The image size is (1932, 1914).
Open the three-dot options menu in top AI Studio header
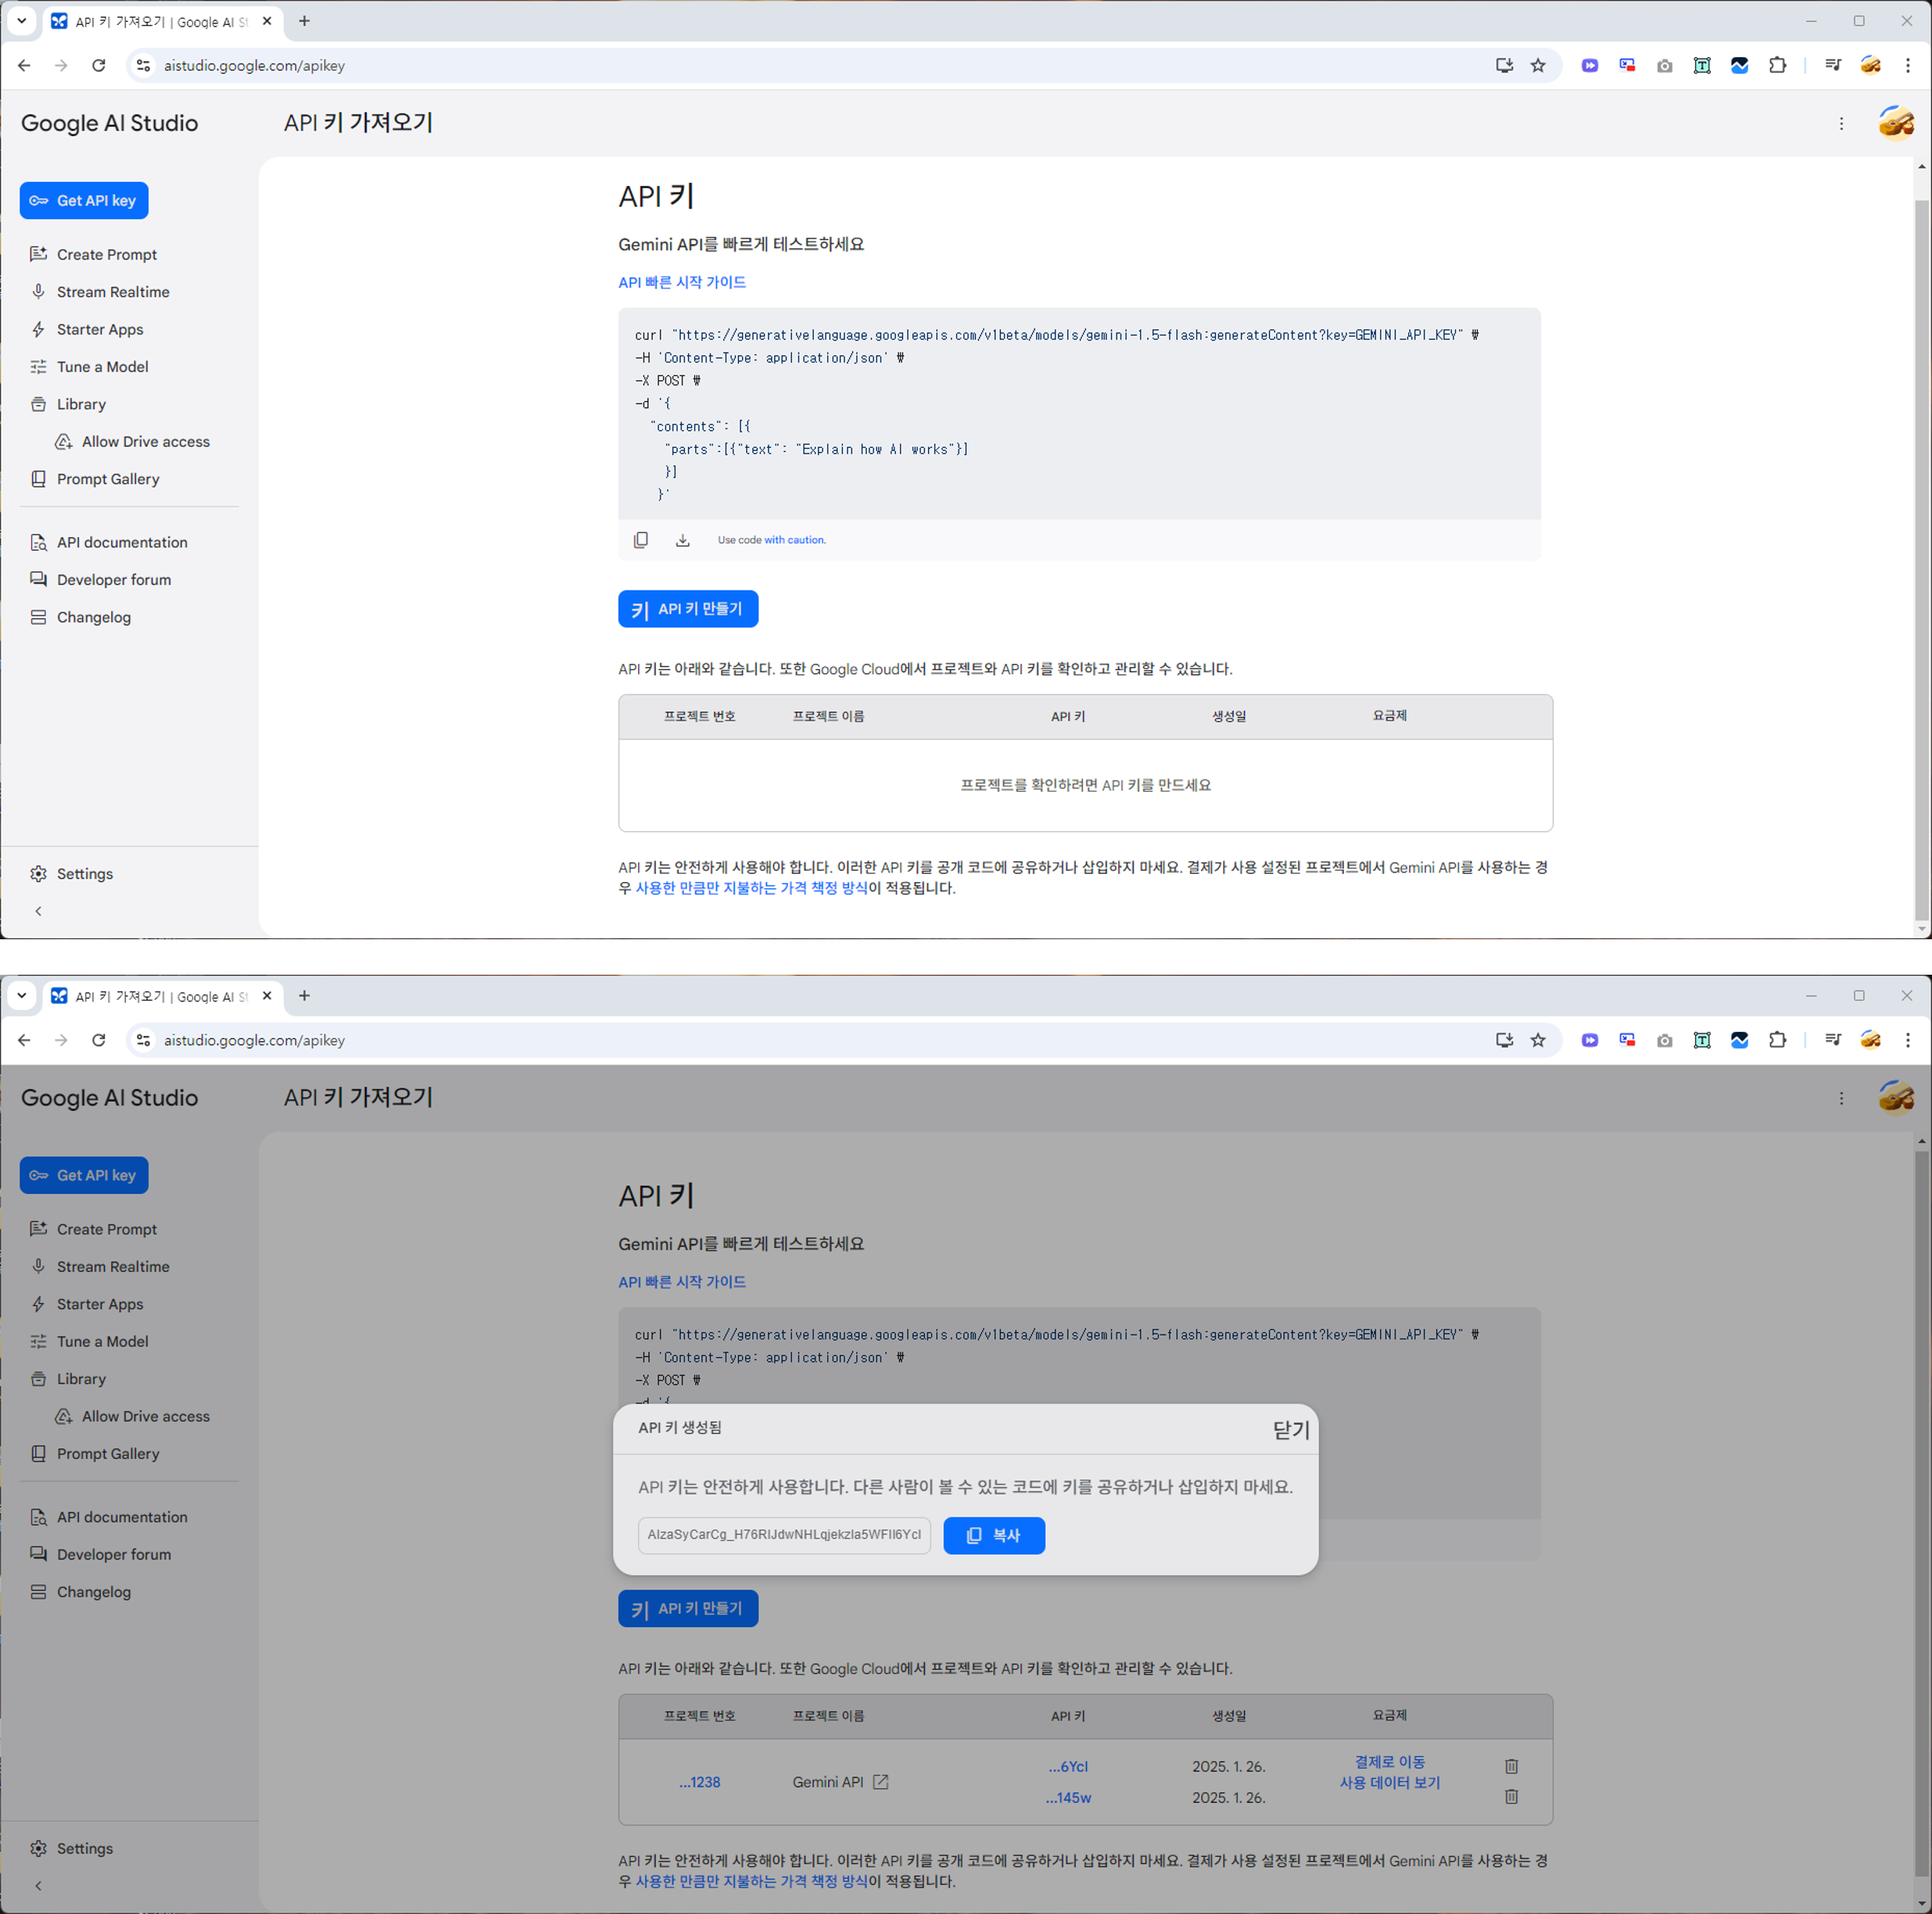[x=1841, y=123]
